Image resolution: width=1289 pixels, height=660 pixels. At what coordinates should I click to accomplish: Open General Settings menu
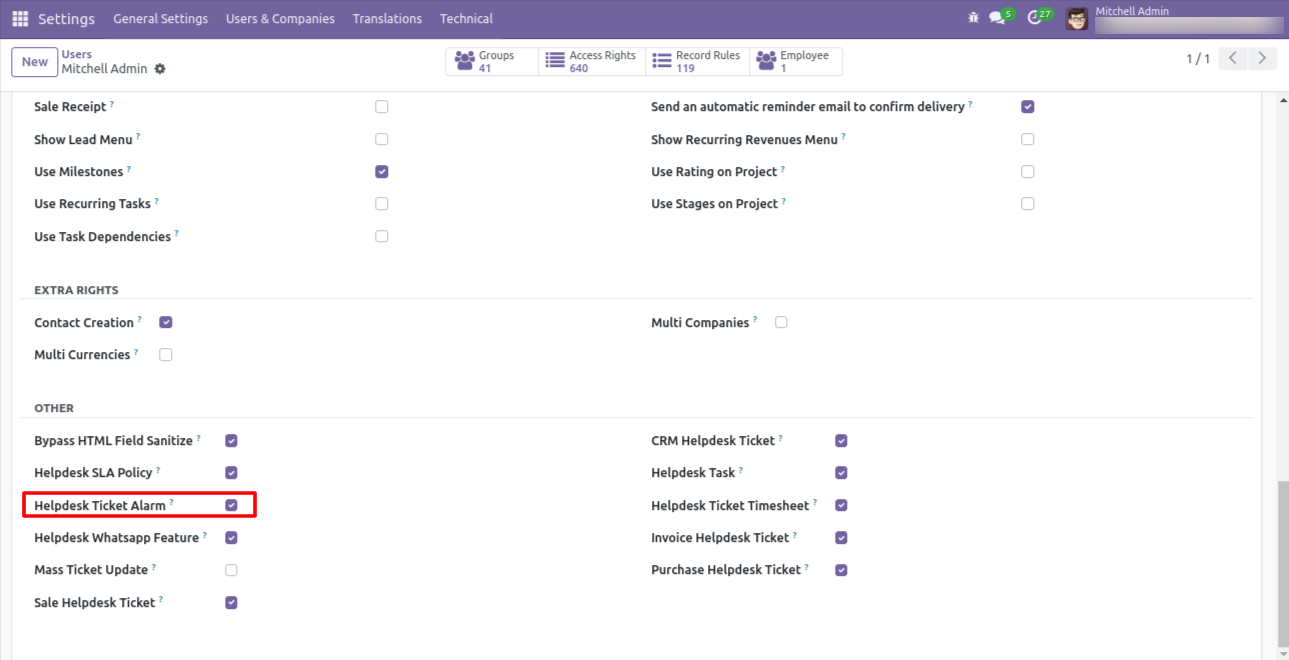(161, 19)
